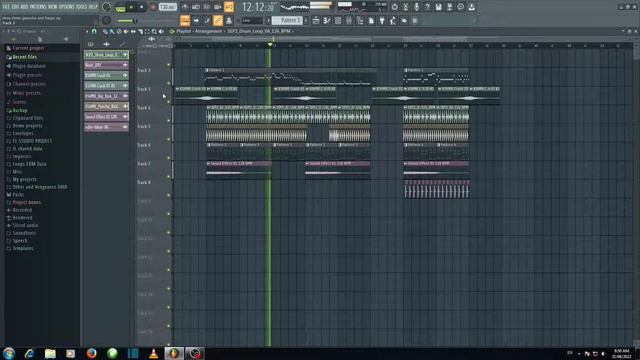Click the help question mark icon
Viewport: 640px width, 360px height.
(x=427, y=7)
